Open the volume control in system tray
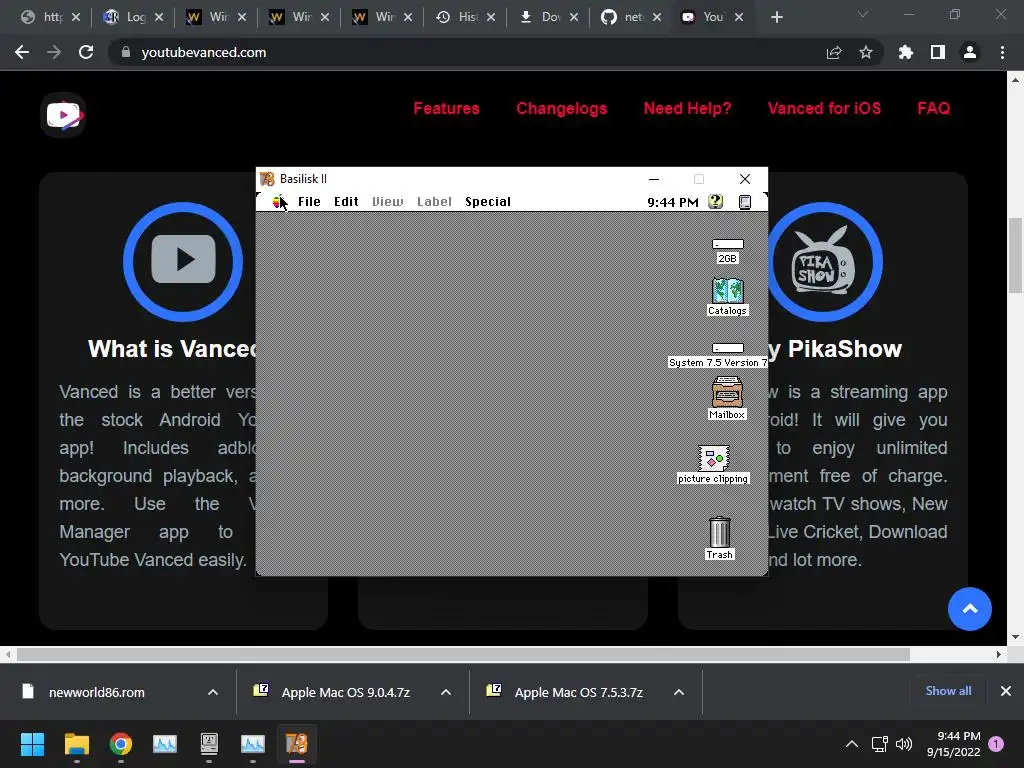The width and height of the screenshot is (1024, 768). pyautogui.click(x=904, y=744)
